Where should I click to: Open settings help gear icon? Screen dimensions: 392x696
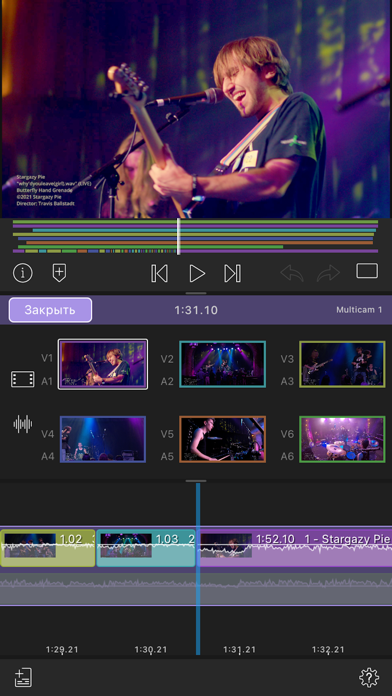point(369,677)
